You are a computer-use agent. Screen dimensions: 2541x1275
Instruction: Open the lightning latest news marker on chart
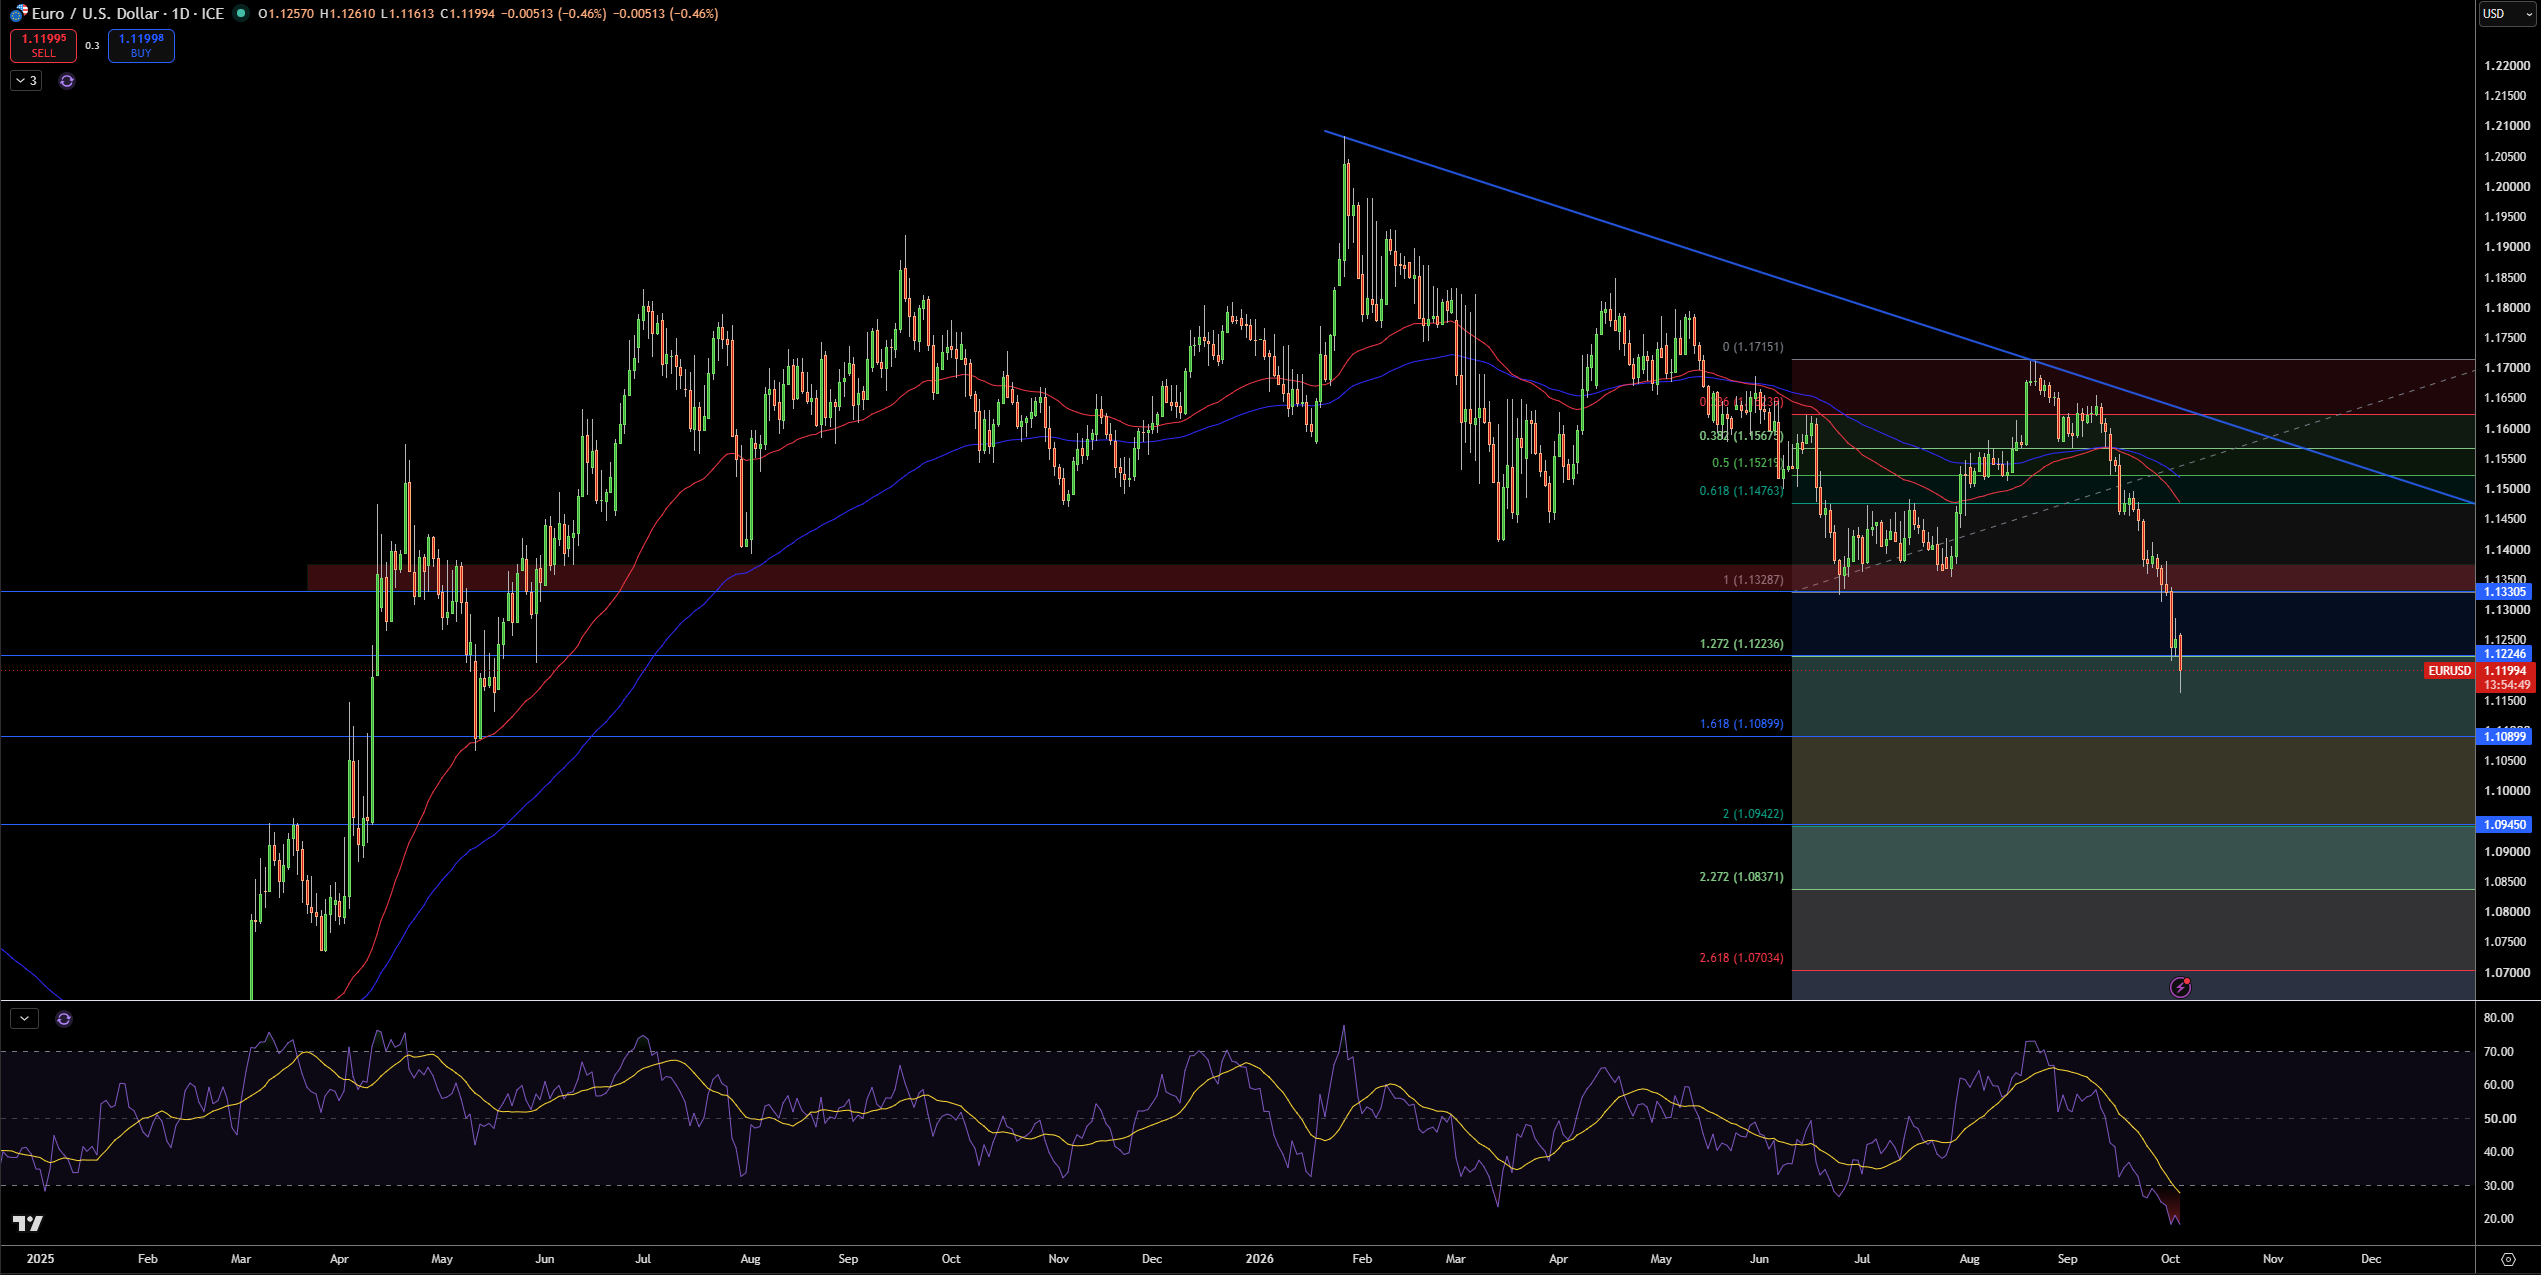[x=2181, y=987]
